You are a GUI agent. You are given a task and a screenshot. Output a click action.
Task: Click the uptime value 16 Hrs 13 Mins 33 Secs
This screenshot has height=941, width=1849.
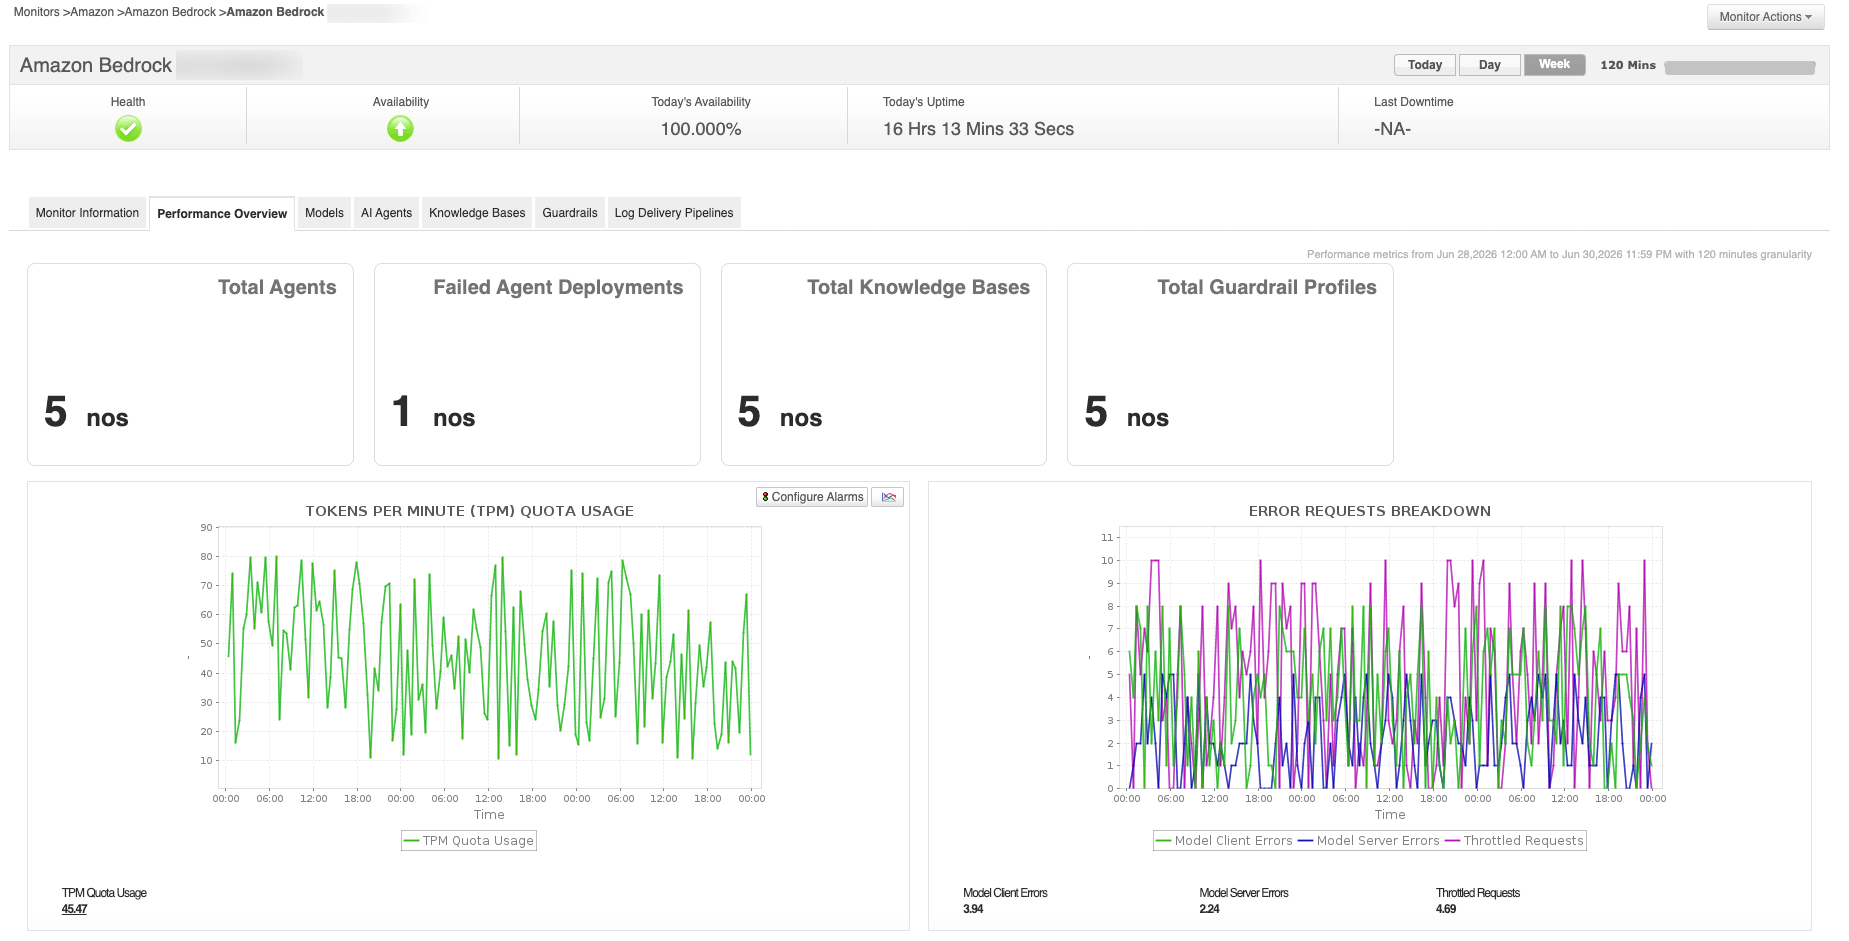(x=978, y=129)
